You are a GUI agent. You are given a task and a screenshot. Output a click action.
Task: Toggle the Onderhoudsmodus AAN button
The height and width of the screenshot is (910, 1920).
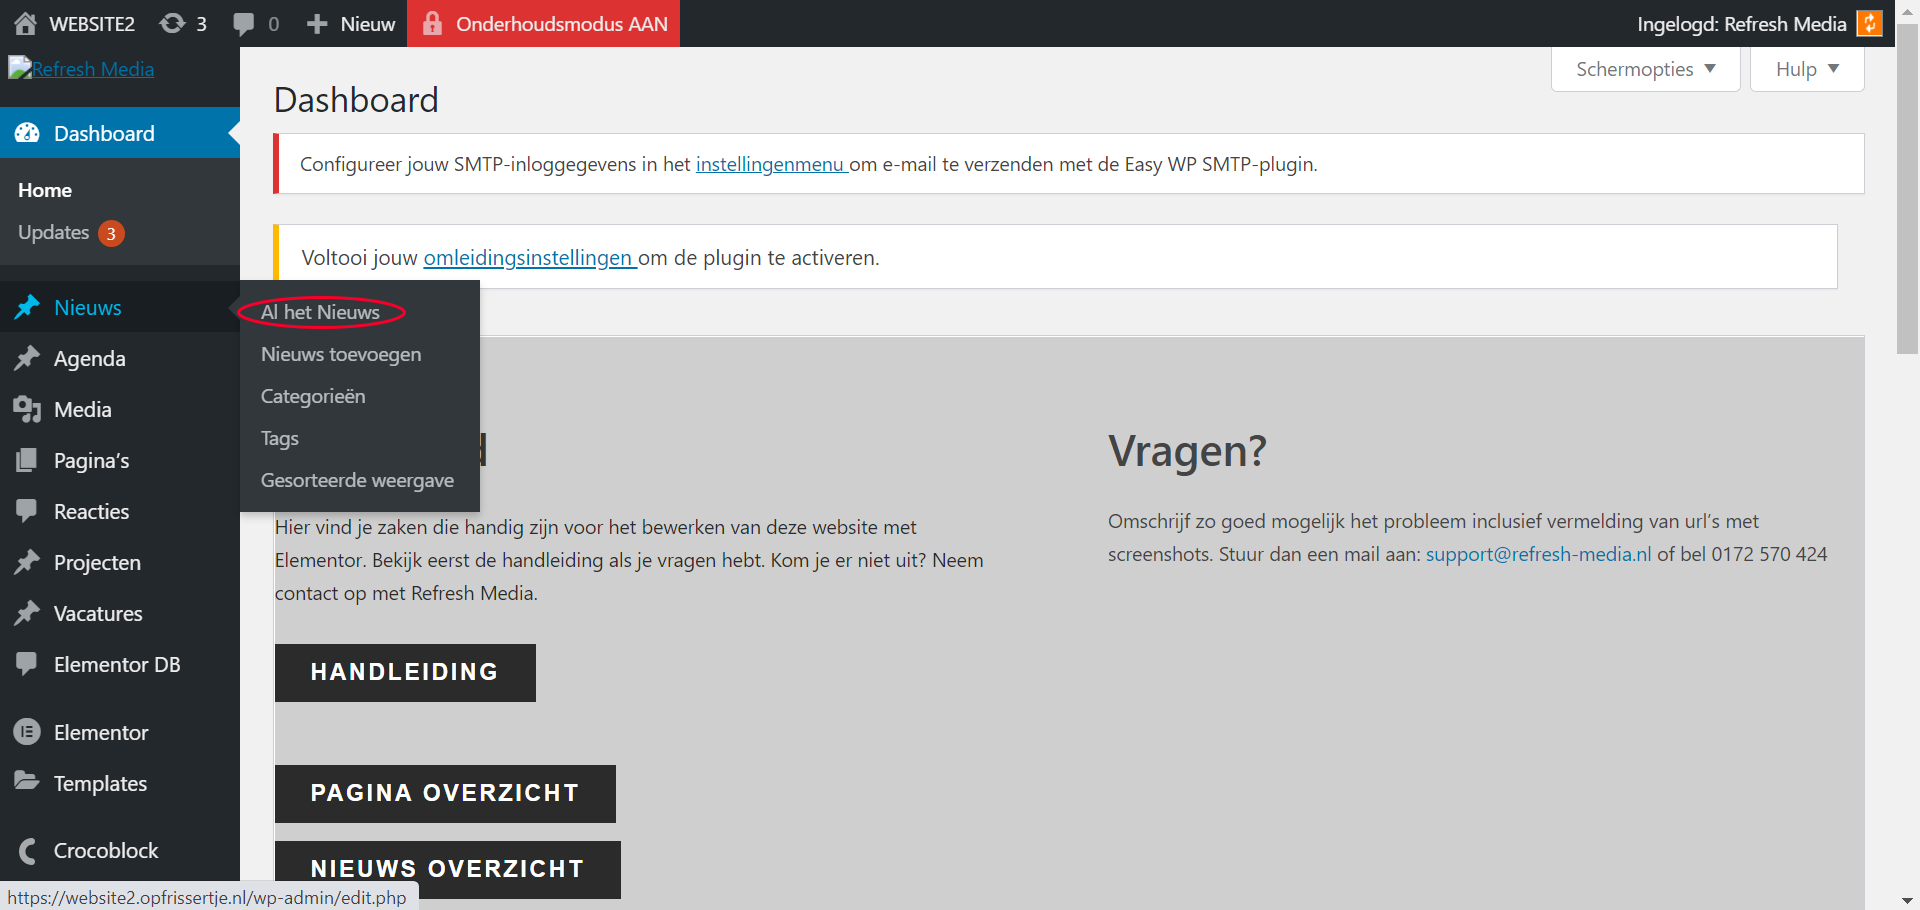pos(543,23)
